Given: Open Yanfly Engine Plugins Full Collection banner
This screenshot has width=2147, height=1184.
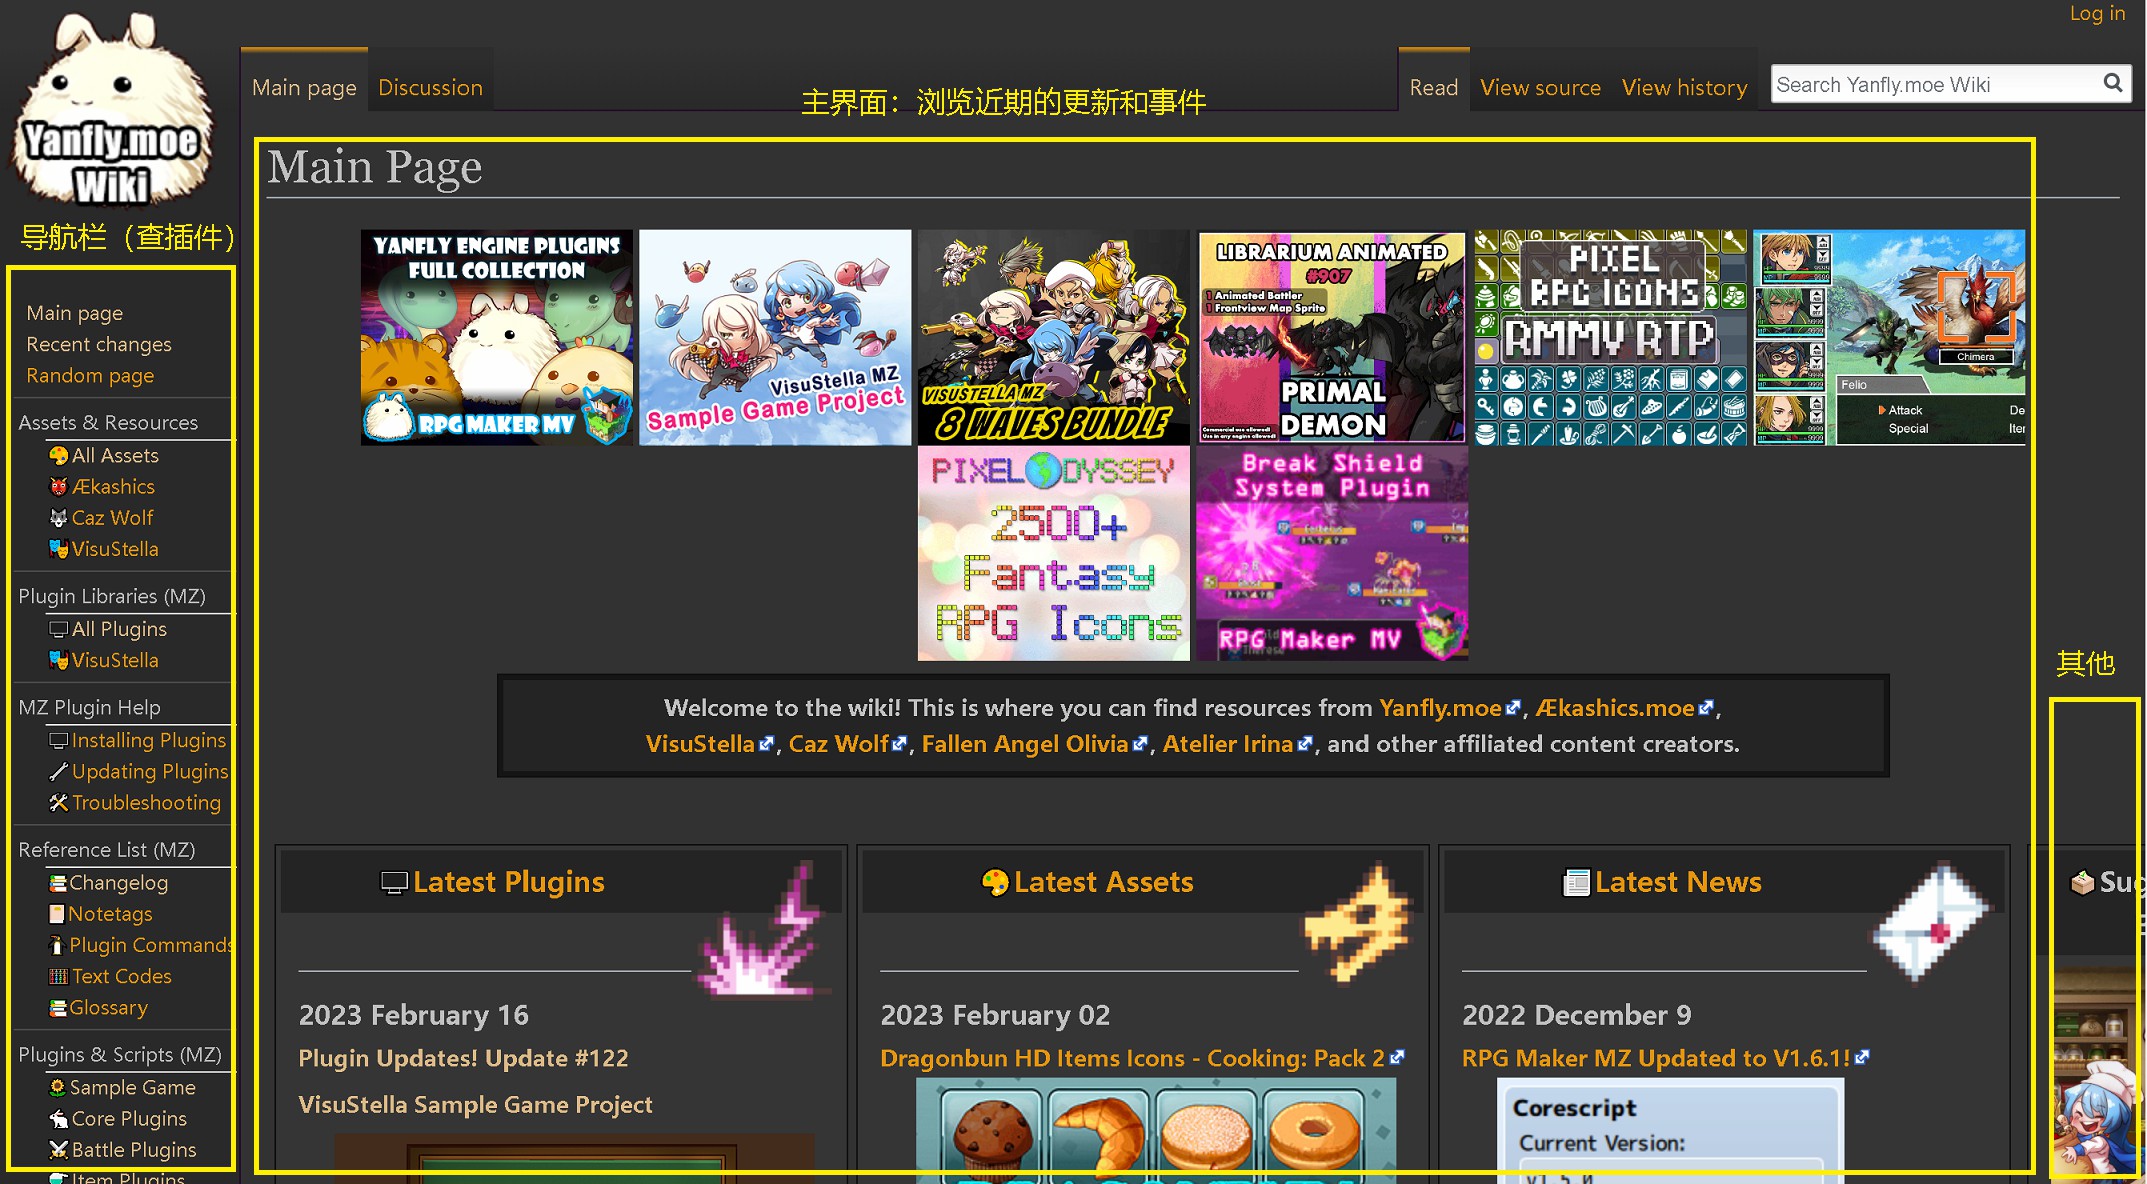Looking at the screenshot, I should click(497, 338).
